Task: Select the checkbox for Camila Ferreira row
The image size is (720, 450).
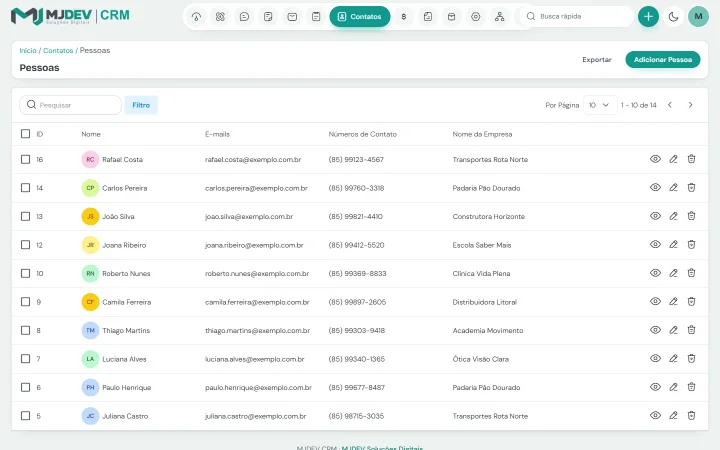Action: click(x=25, y=302)
